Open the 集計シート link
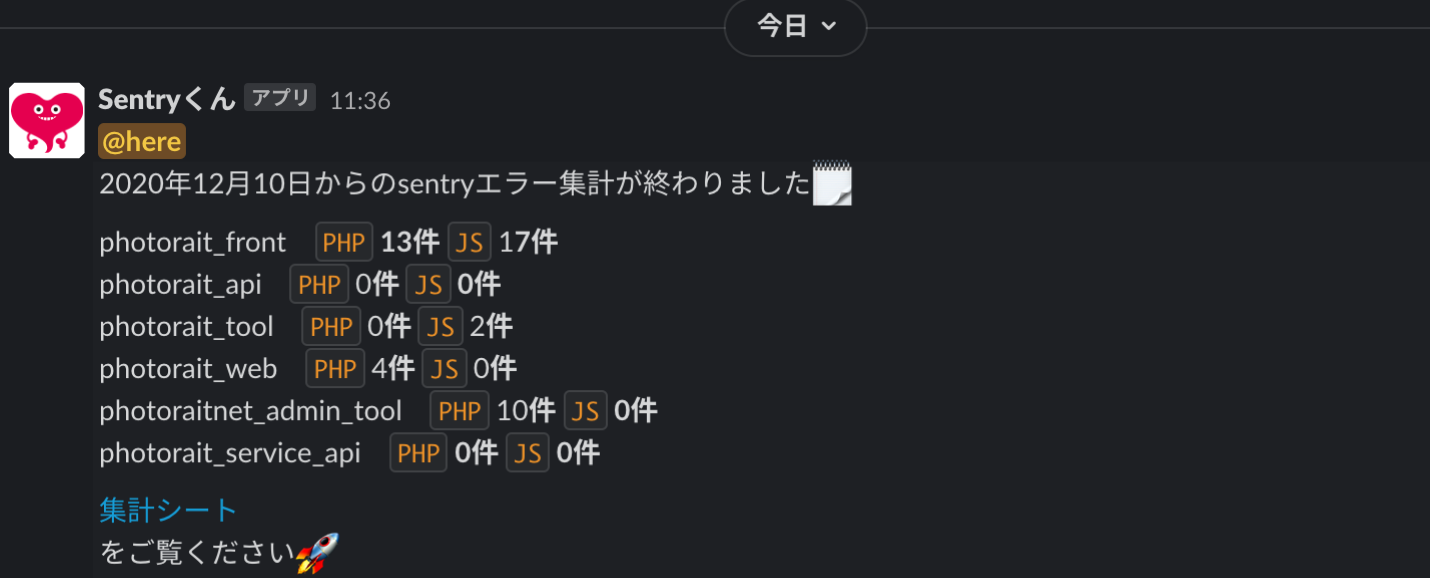The width and height of the screenshot is (1430, 578). tap(168, 510)
